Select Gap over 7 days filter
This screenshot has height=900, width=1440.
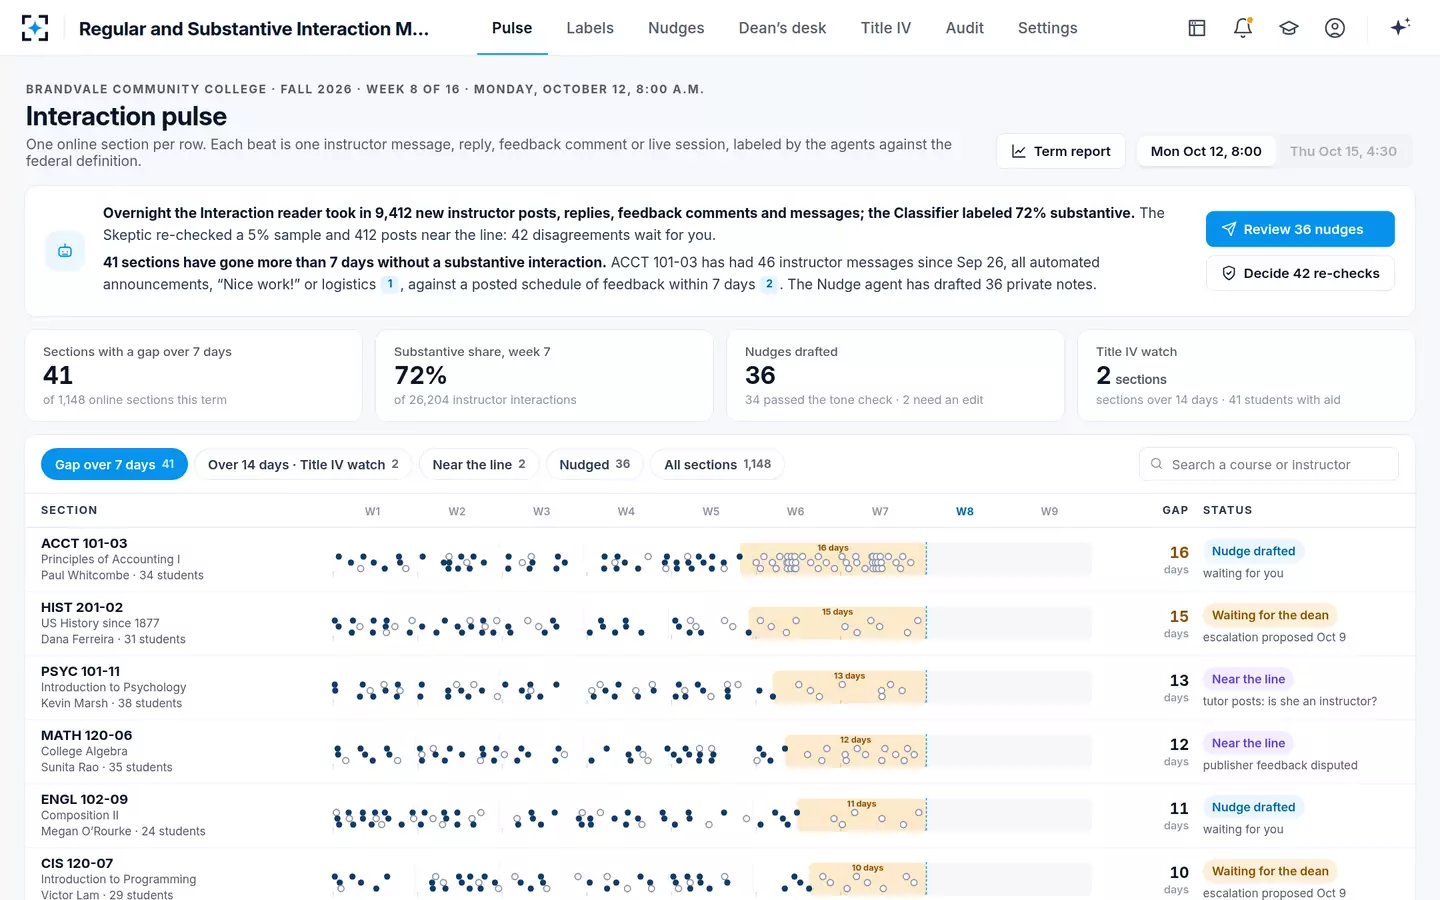(x=114, y=464)
